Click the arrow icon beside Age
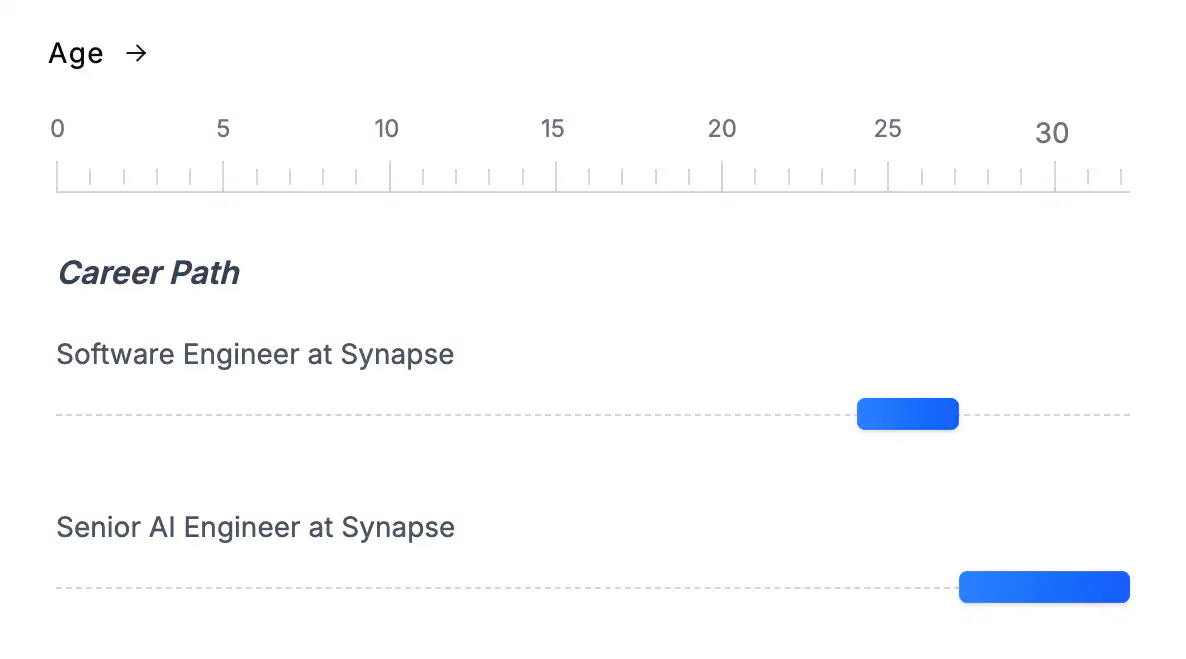 pos(136,54)
